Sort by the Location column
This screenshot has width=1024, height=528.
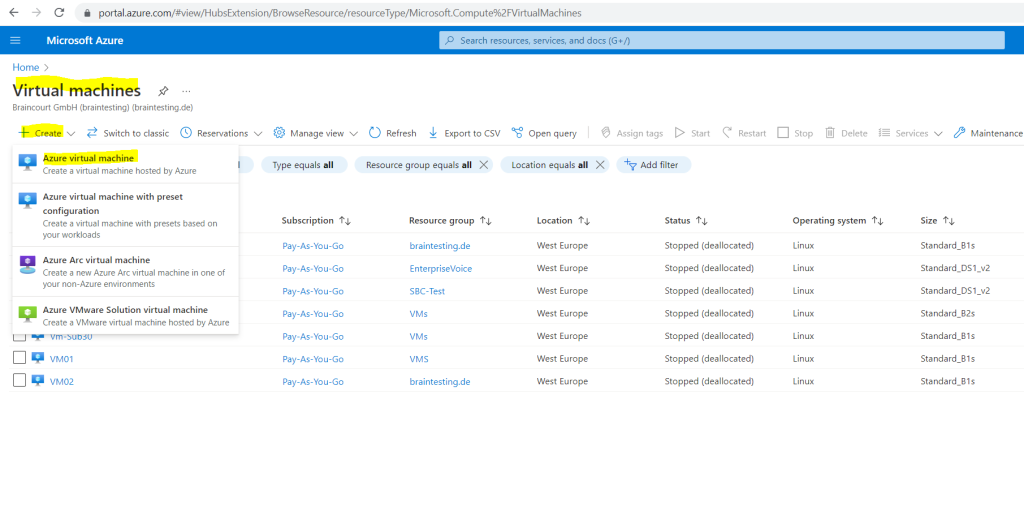563,221
